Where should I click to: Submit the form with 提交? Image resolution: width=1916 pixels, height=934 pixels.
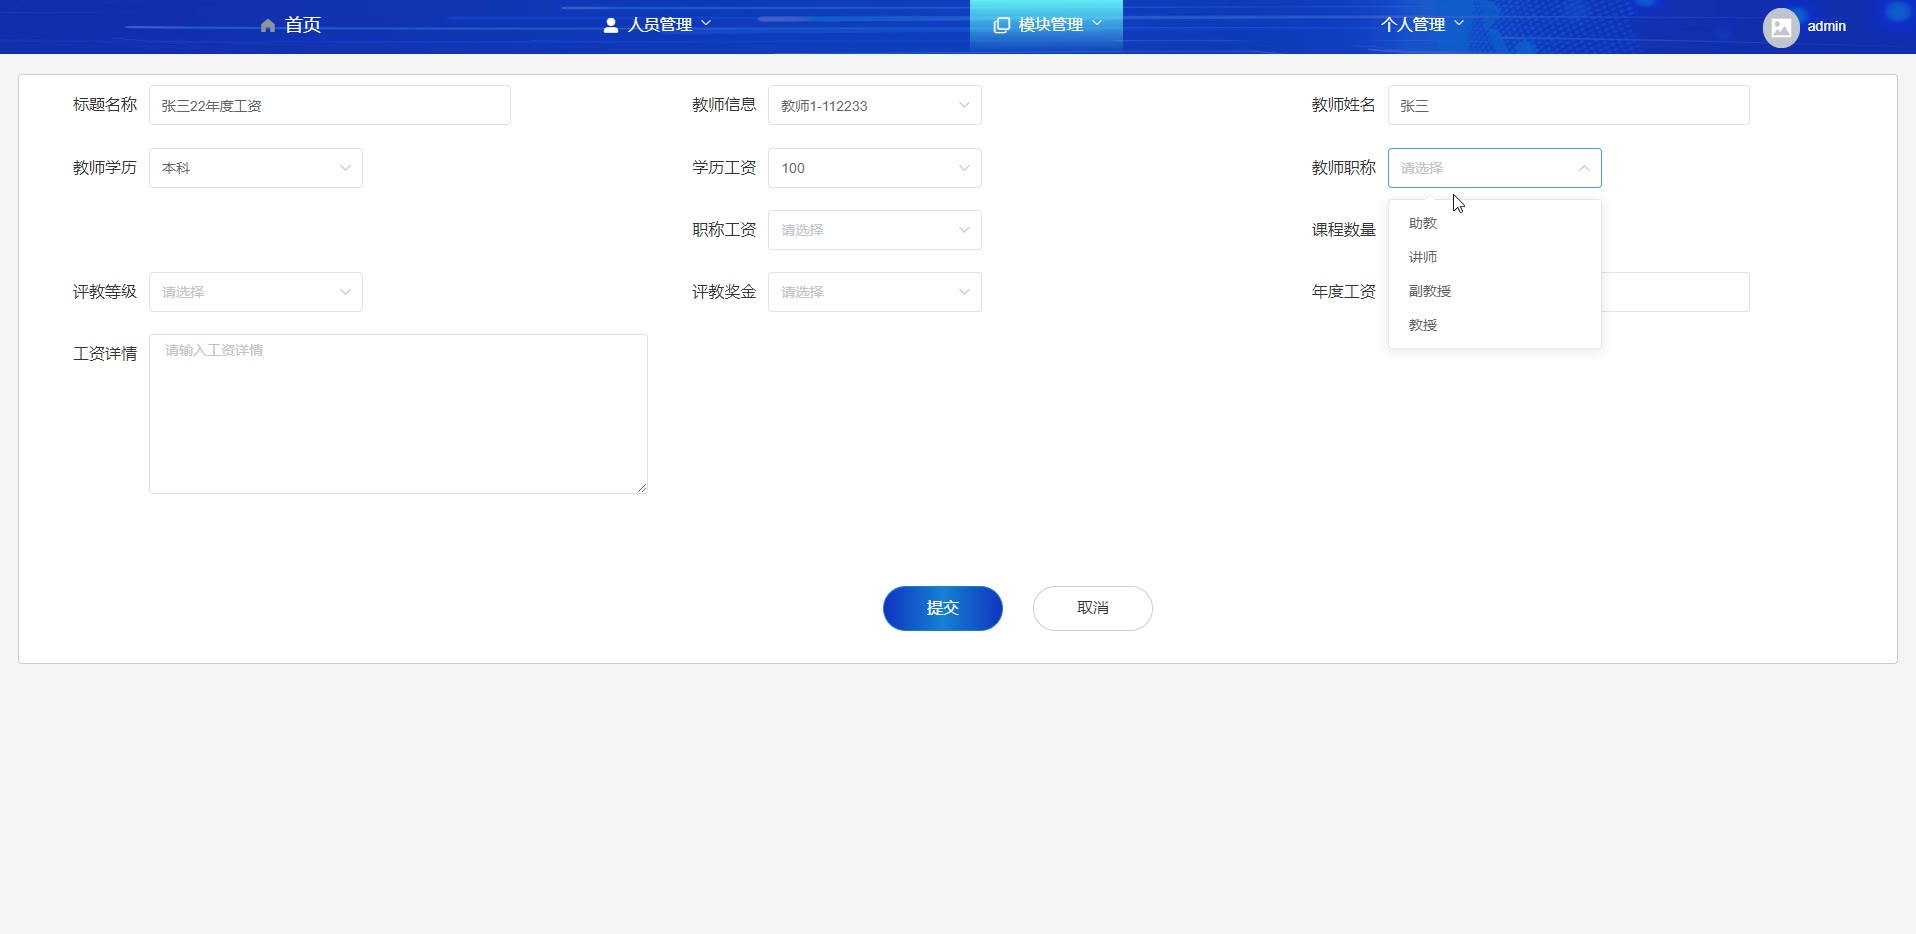click(943, 608)
